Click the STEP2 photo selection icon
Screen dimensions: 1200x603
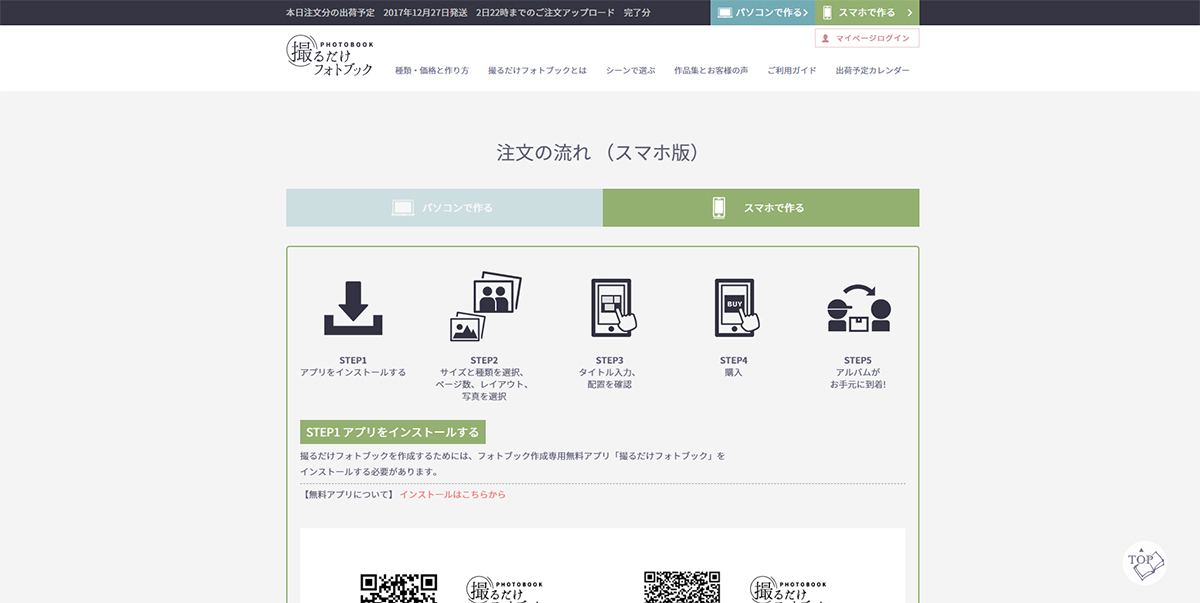pos(485,307)
